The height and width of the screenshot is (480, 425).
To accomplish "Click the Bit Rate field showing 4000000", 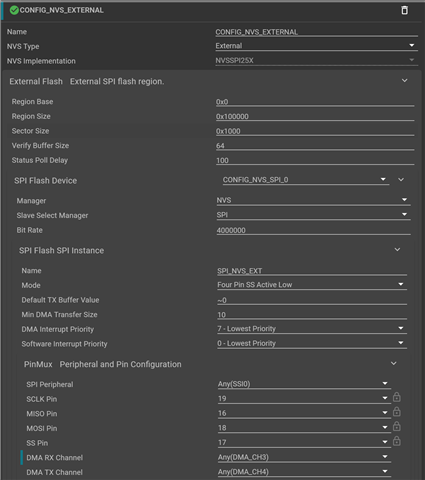I will 313,230.
